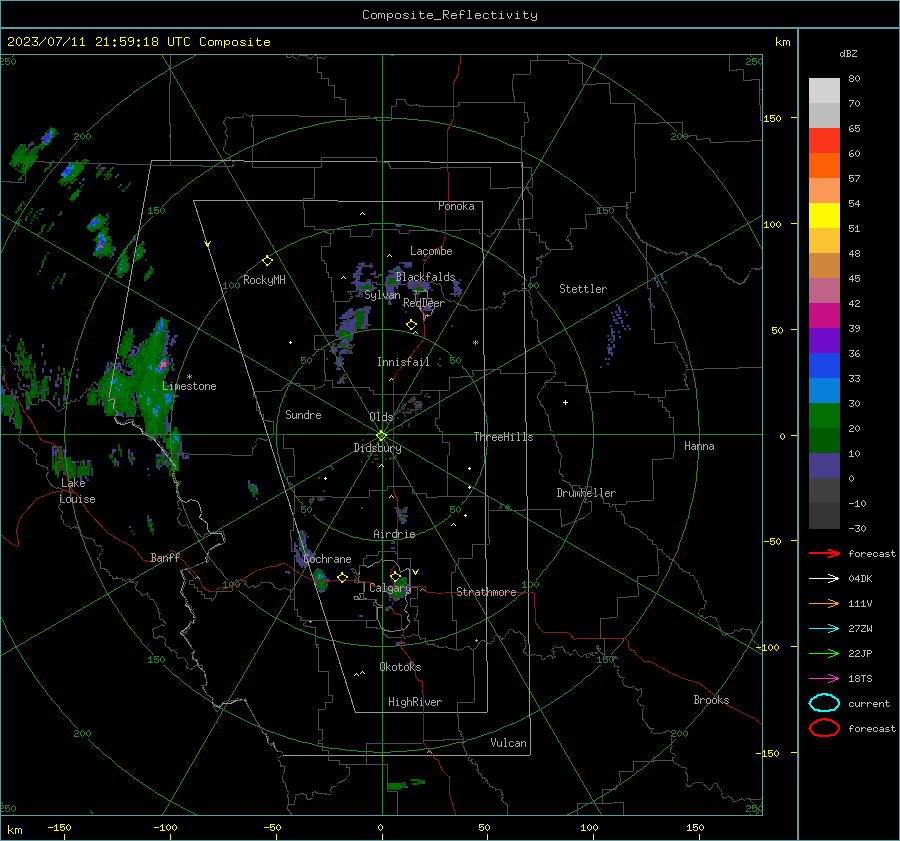The height and width of the screenshot is (841, 900).
Task: Select the green 30 dBZ swatch
Action: pyautogui.click(x=824, y=415)
